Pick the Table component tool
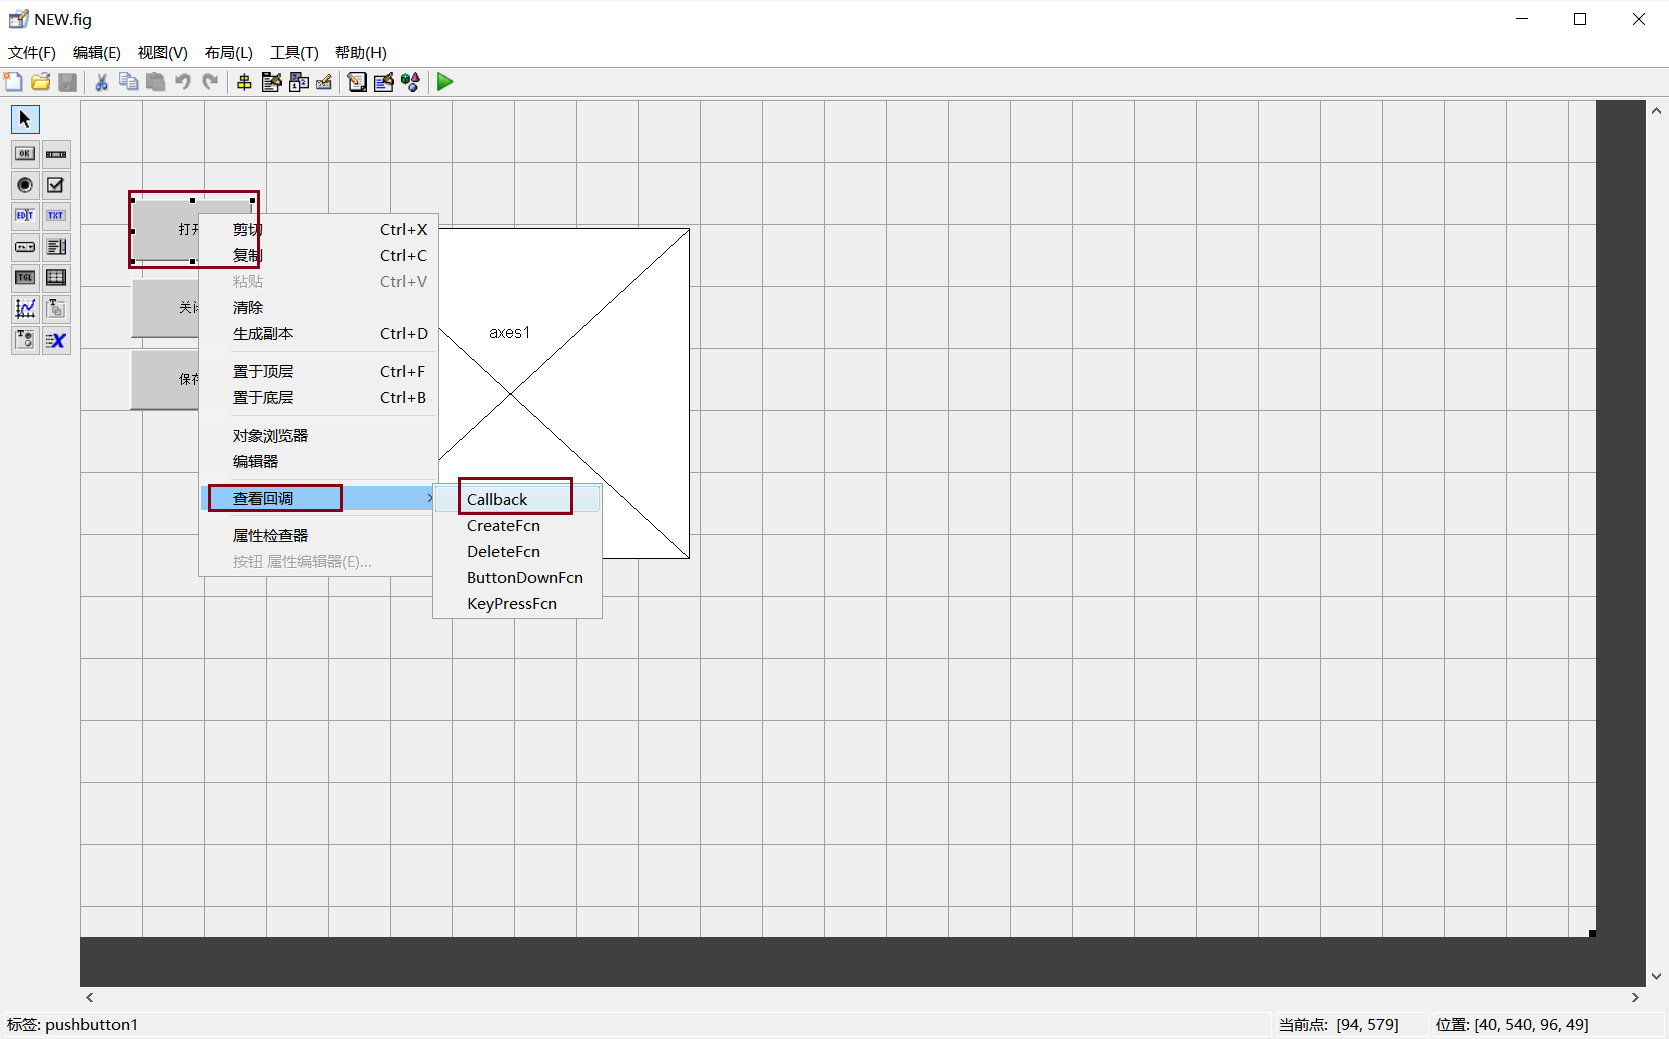Image resolution: width=1669 pixels, height=1039 pixels. point(56,278)
